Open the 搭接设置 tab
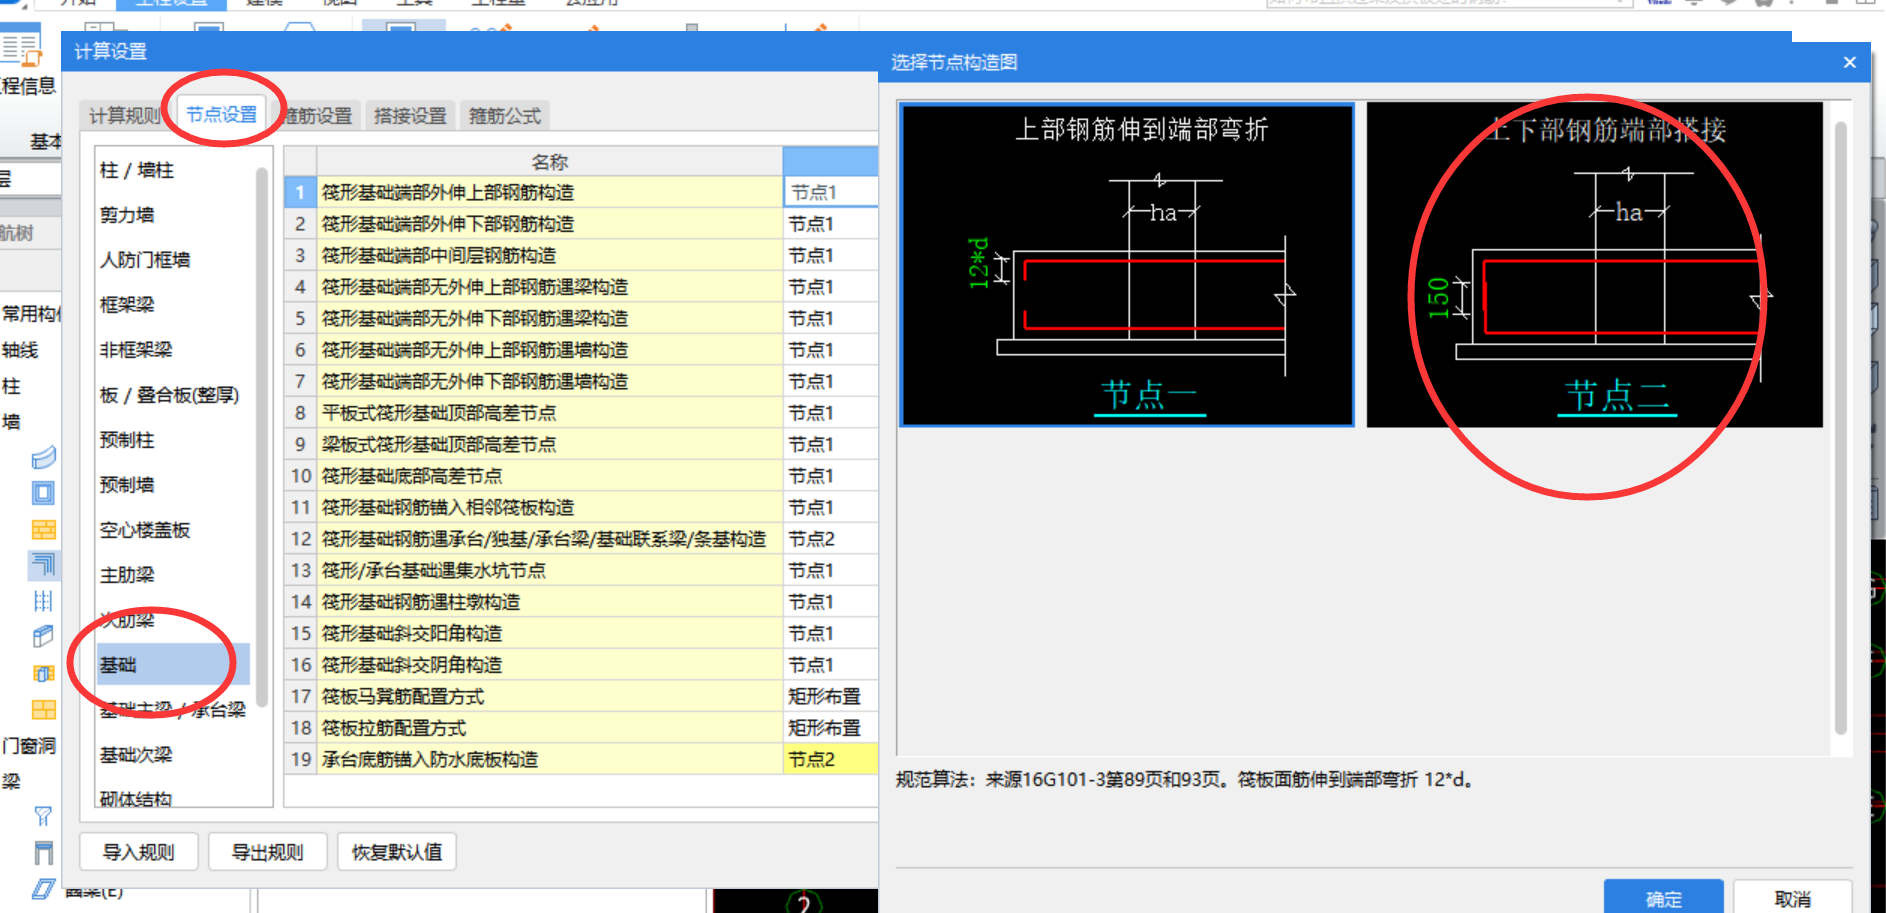The width and height of the screenshot is (1886, 913). [410, 116]
